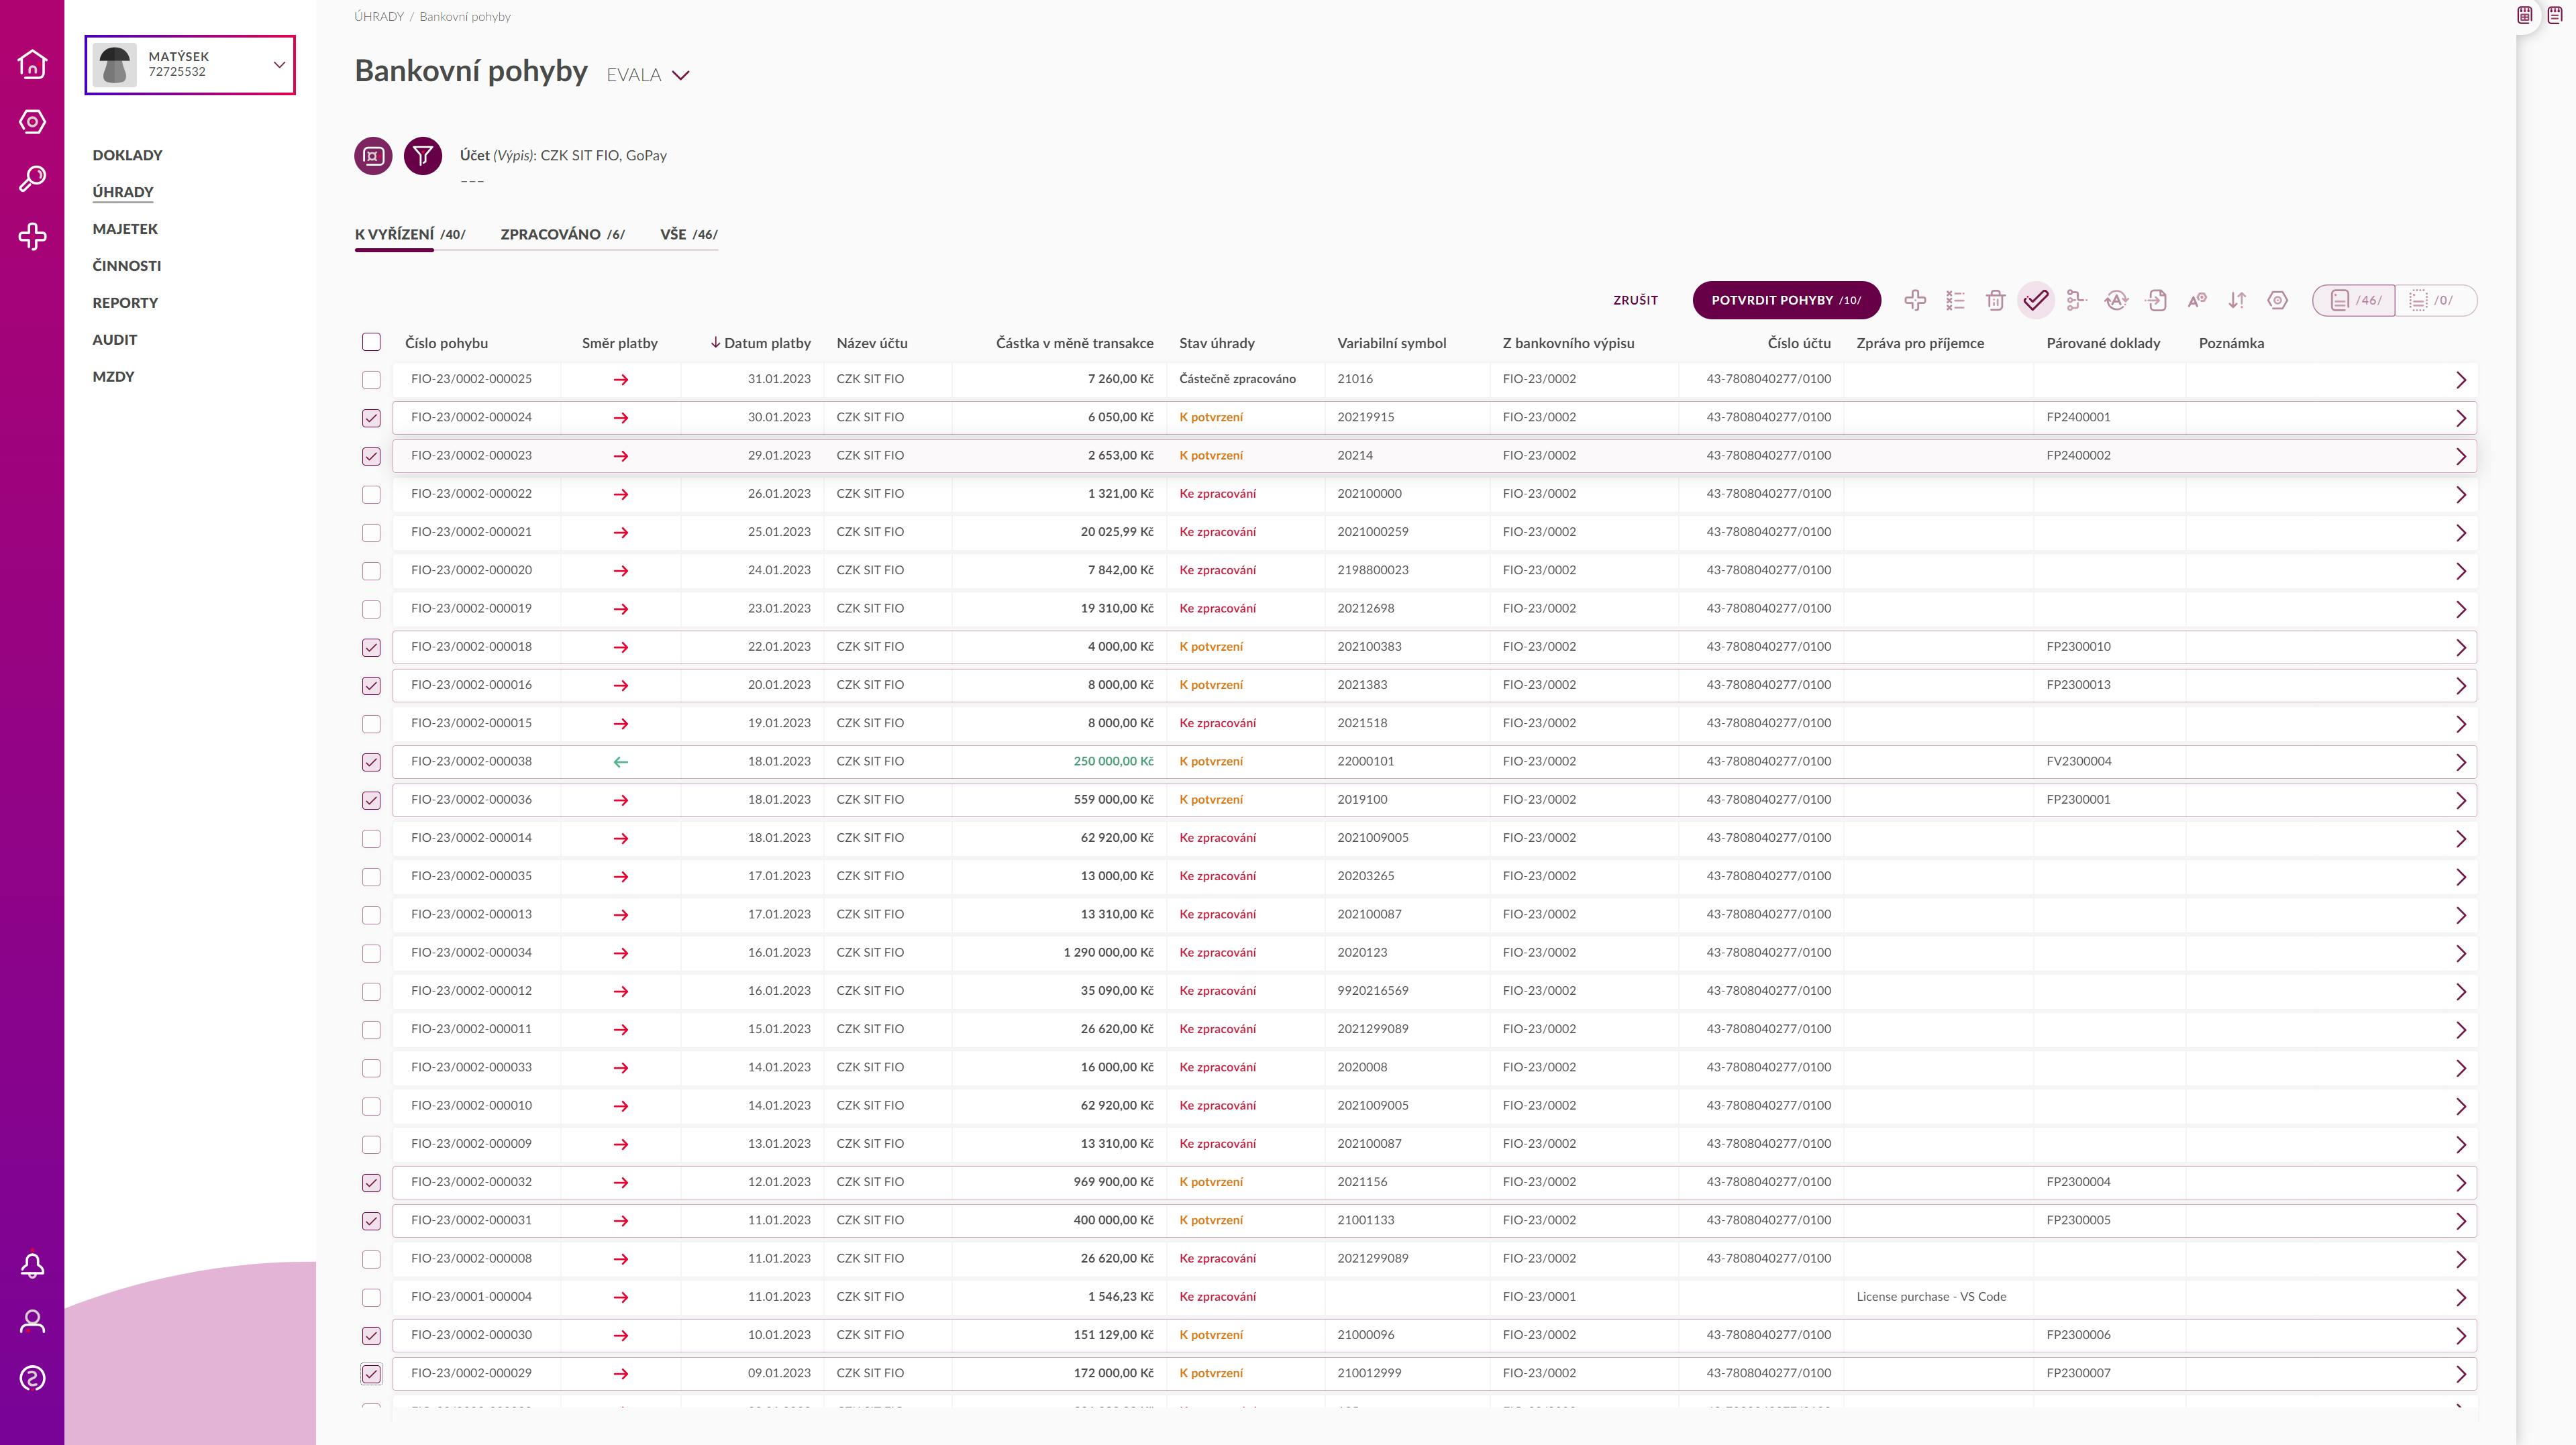Click the circular arrows with letter A icon
2576x1445 pixels.
tap(2116, 300)
